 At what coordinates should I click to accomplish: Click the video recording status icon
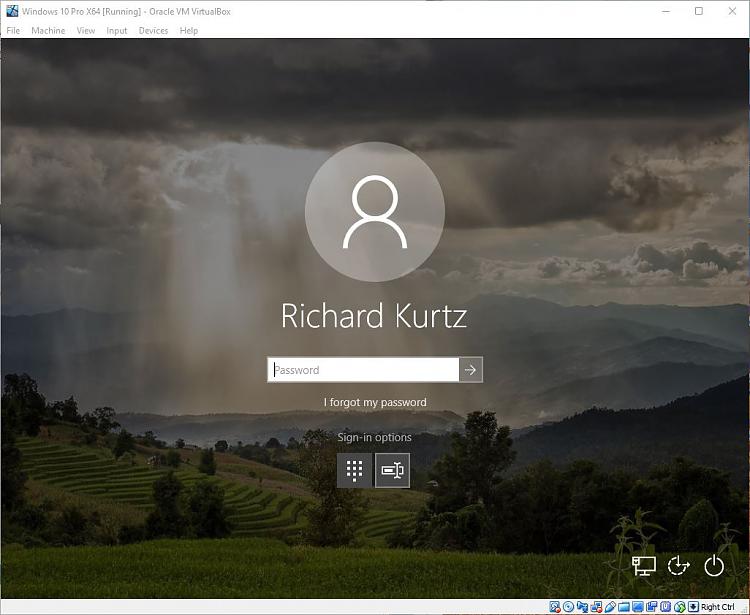click(652, 607)
